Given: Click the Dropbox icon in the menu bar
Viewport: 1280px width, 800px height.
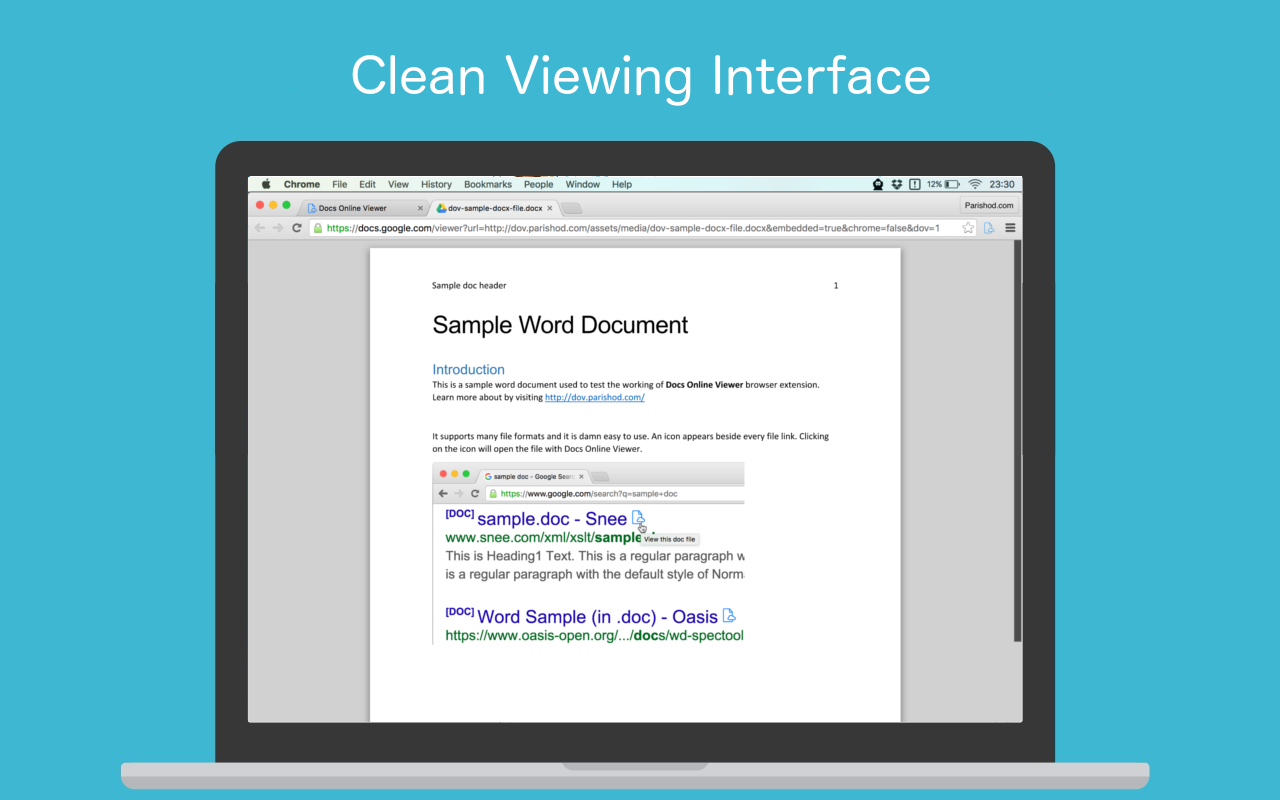Looking at the screenshot, I should [897, 184].
